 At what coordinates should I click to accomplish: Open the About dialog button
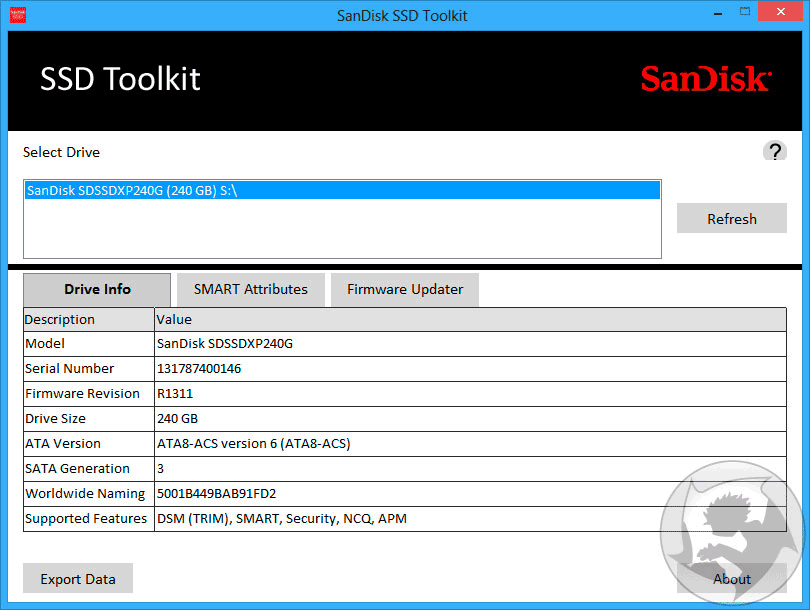click(731, 579)
